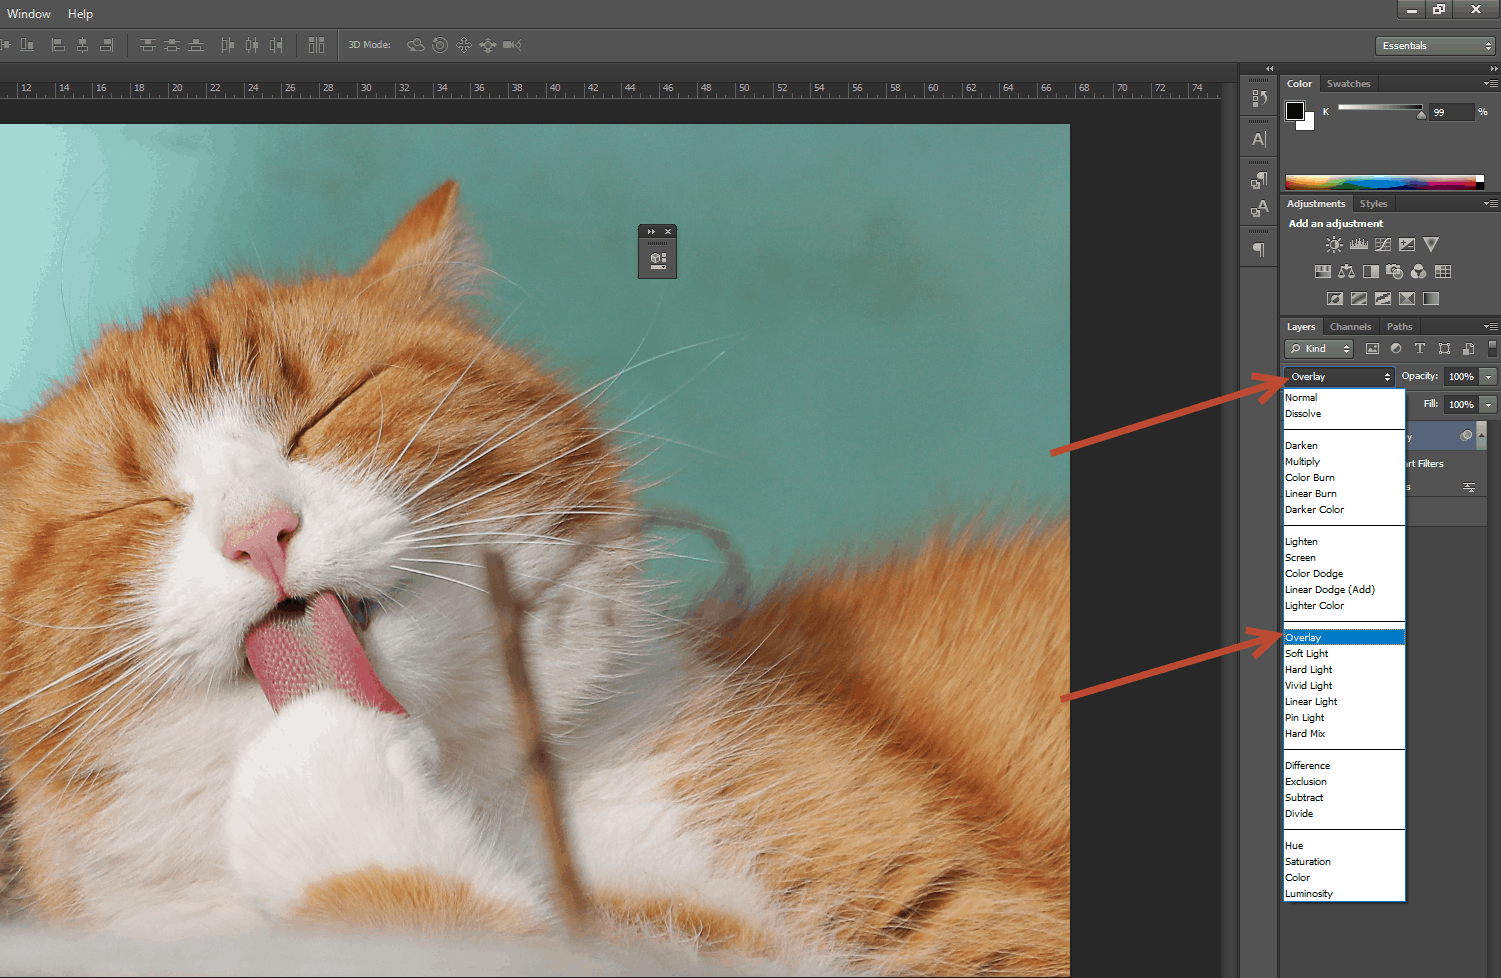Screen dimensions: 1501x978
Task: Open the Character panel icon
Action: point(1259,139)
